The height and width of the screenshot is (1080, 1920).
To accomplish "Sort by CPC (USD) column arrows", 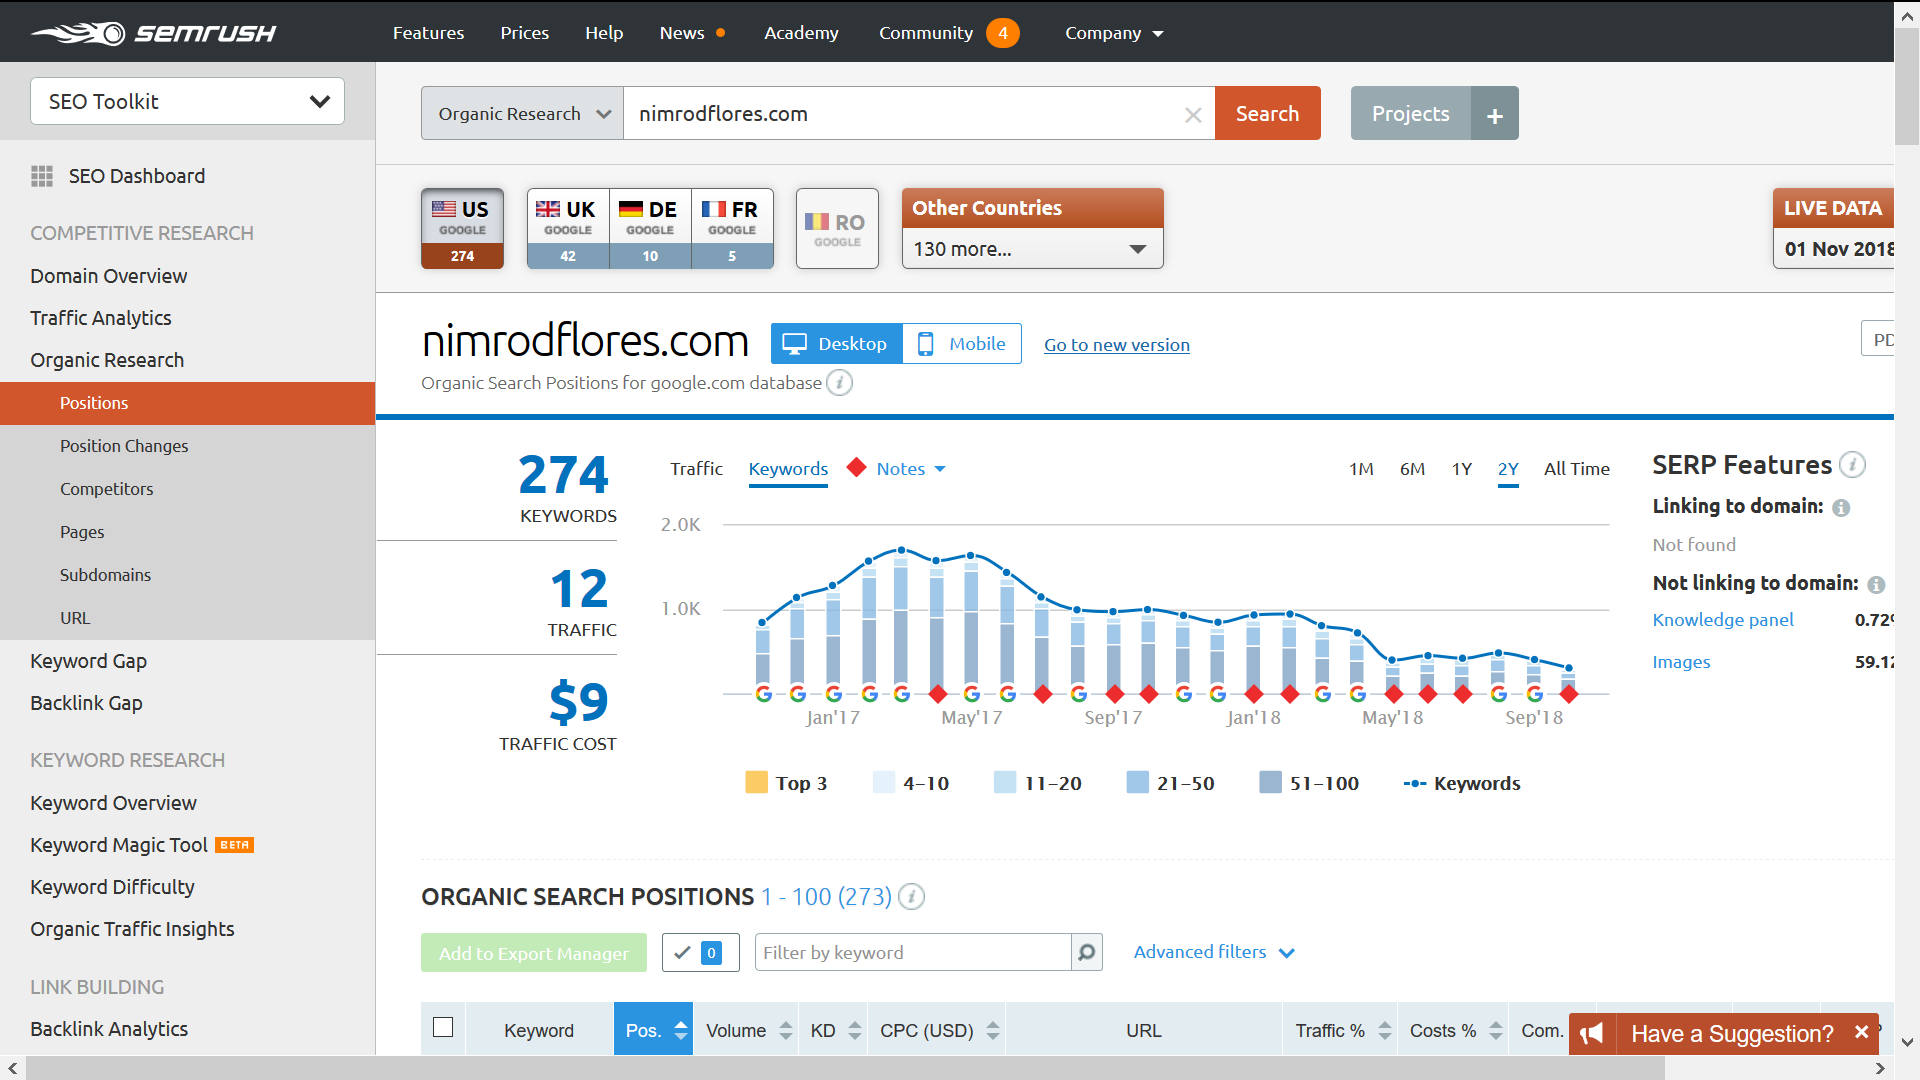I will click(993, 1030).
